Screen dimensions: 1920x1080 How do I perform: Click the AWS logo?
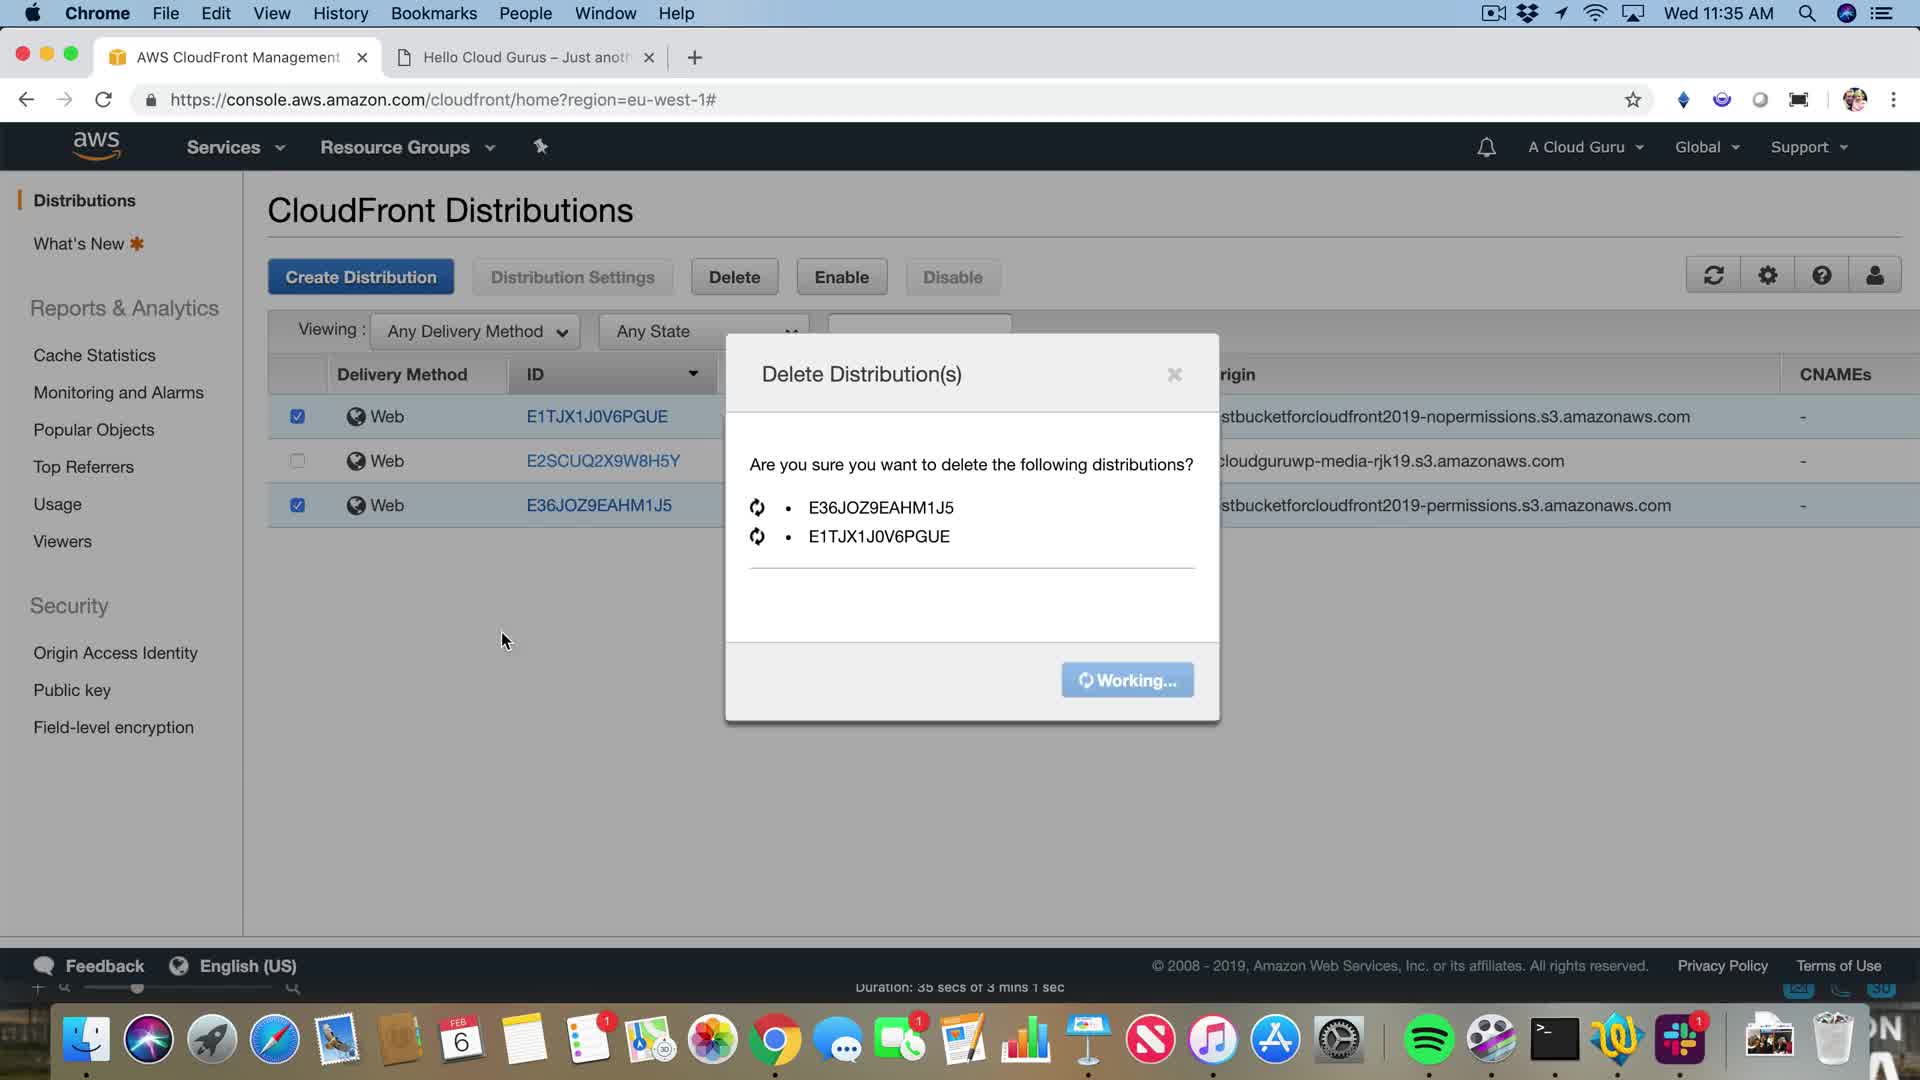click(x=97, y=146)
